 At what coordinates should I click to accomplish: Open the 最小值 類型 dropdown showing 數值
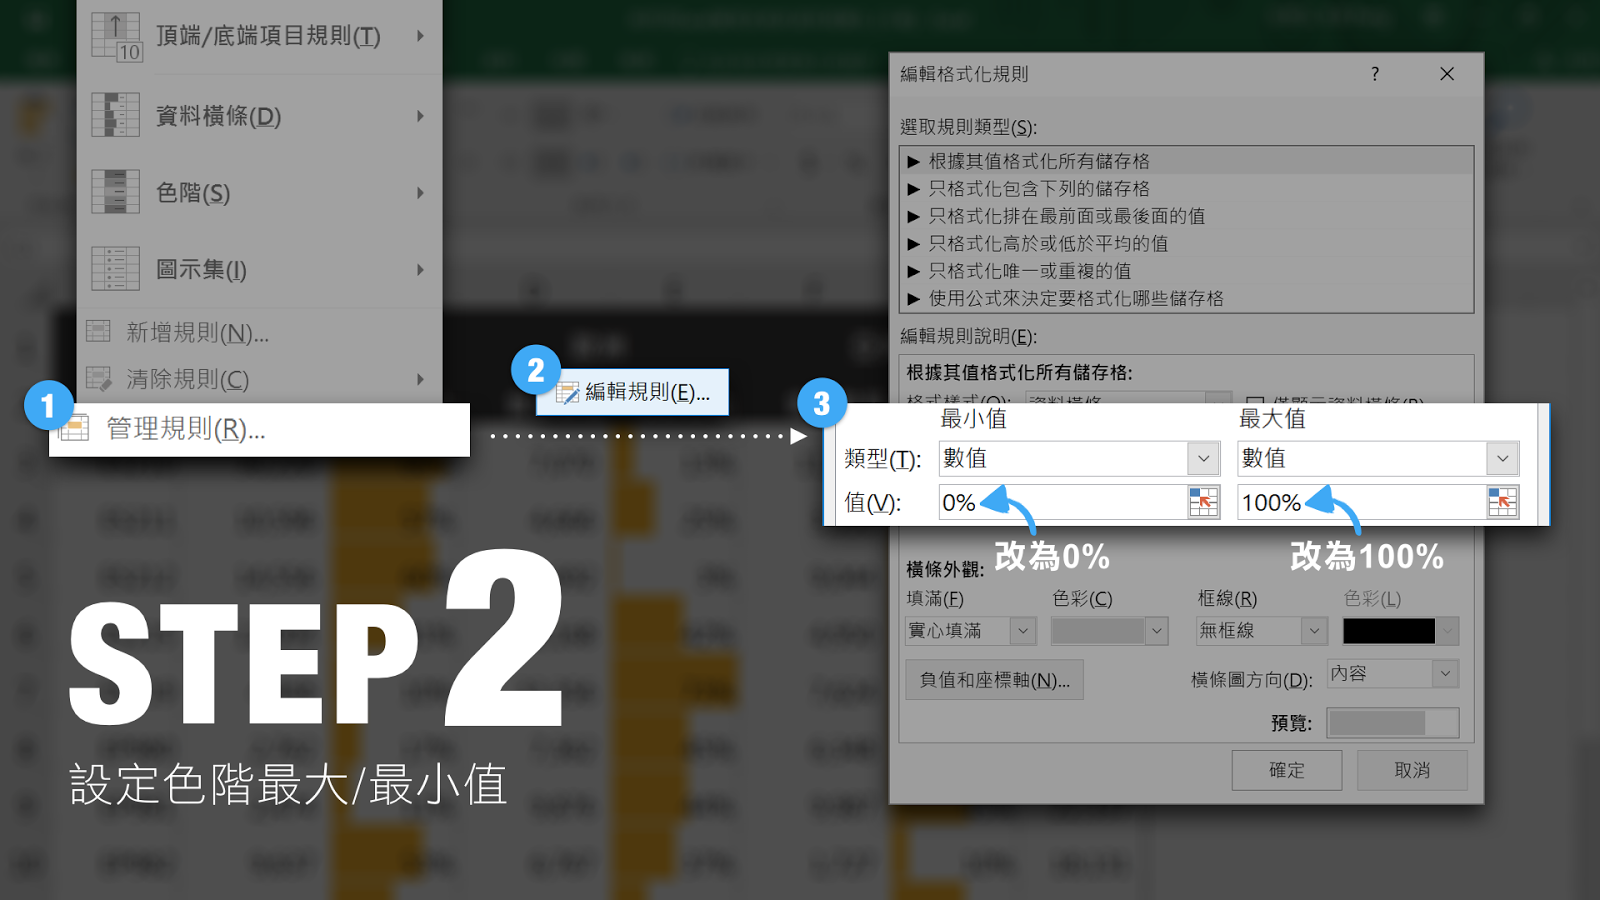(1204, 458)
